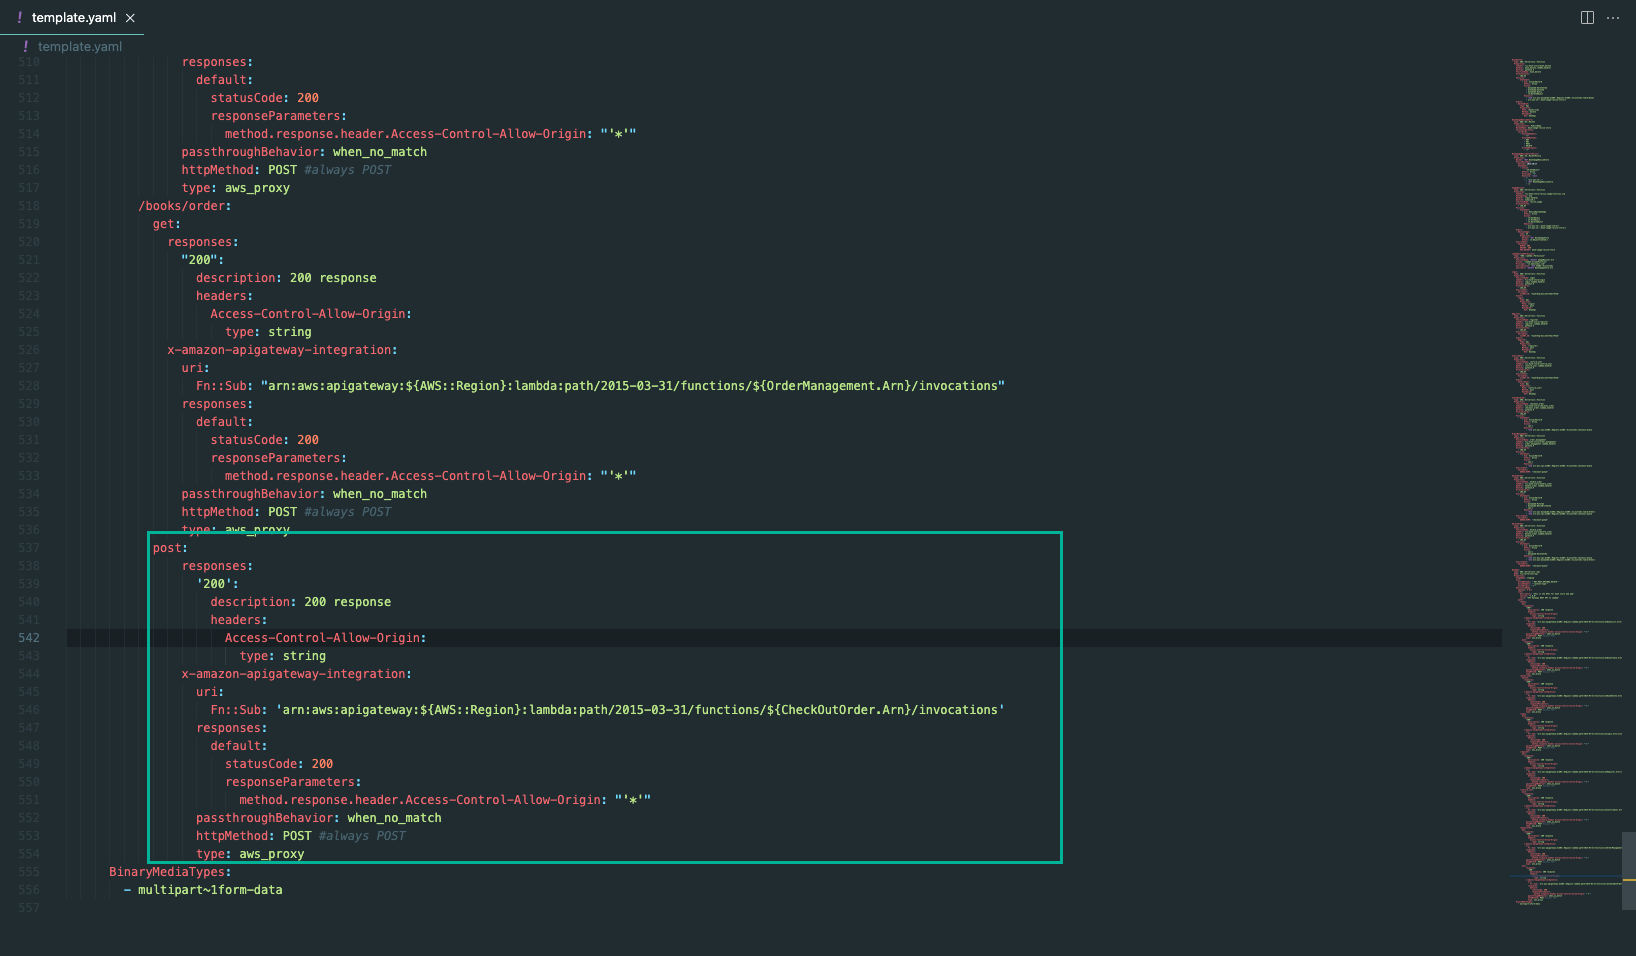Click the template.yaml breadcrumb item
Screen dimensions: 1636x956
(80, 47)
